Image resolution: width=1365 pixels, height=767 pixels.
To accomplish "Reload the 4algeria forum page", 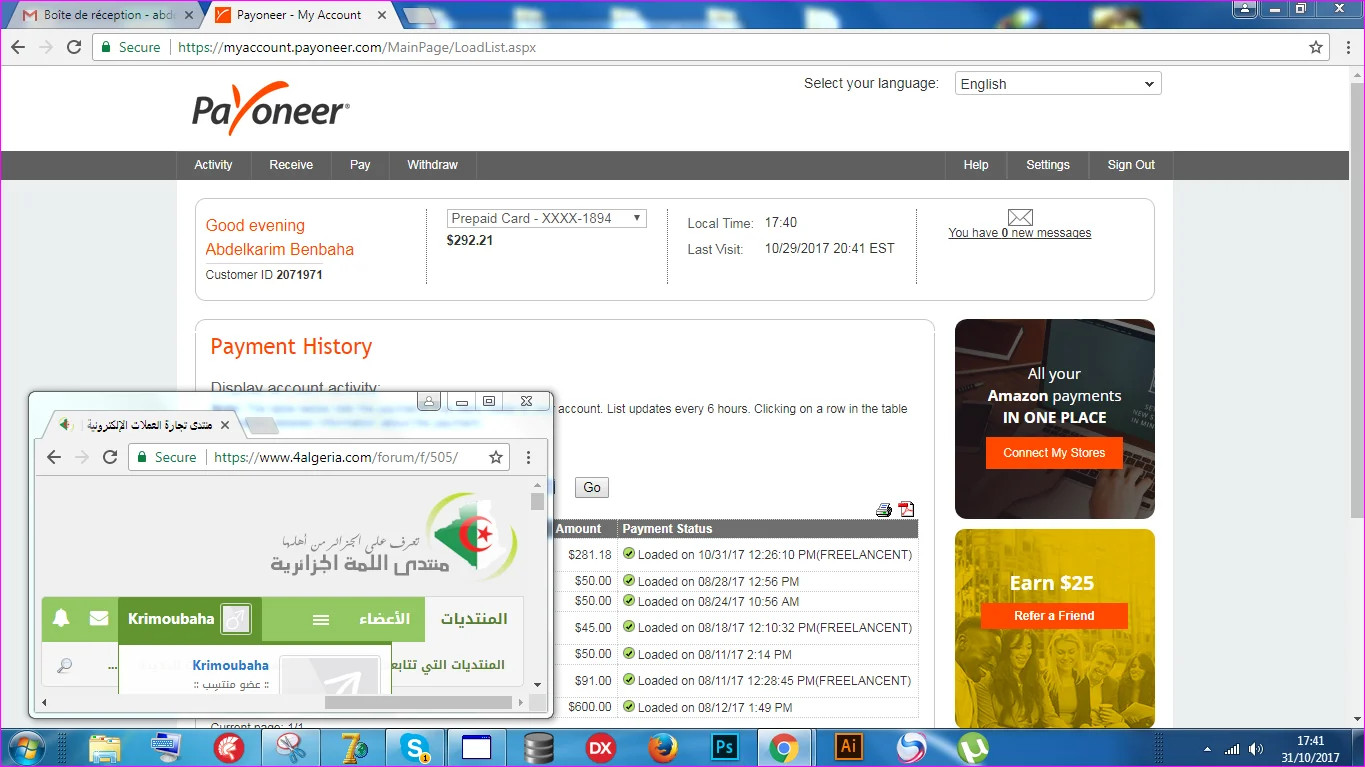I will [111, 457].
